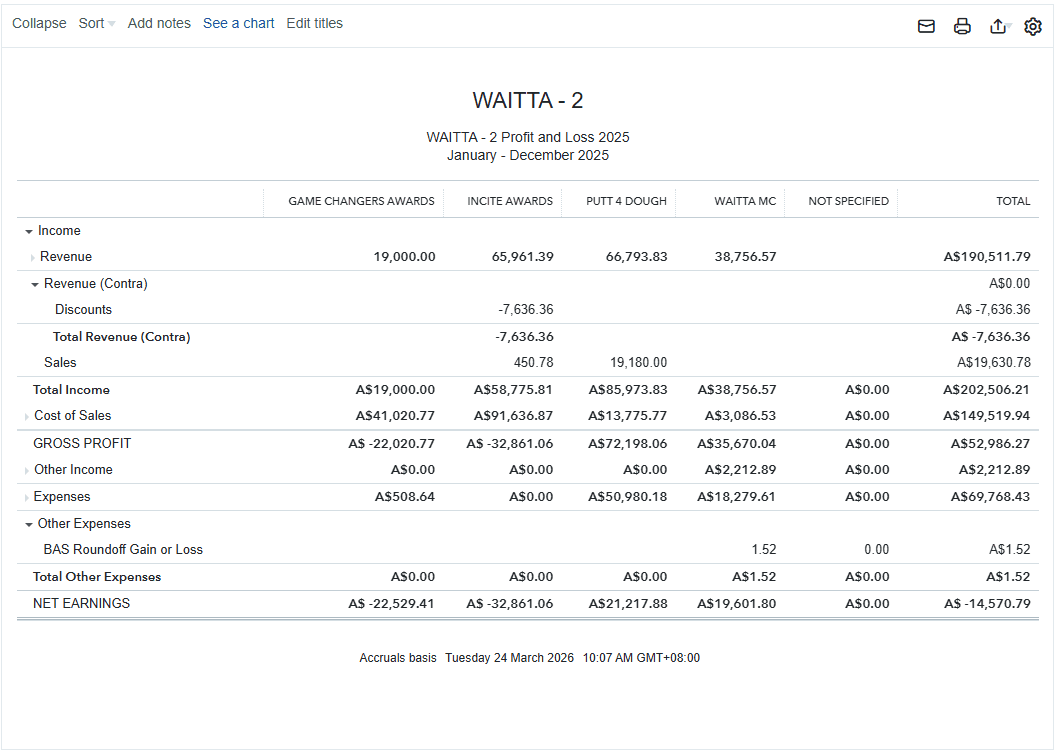Click Add notes
Image resolution: width=1057 pixels, height=753 pixels.
[159, 23]
